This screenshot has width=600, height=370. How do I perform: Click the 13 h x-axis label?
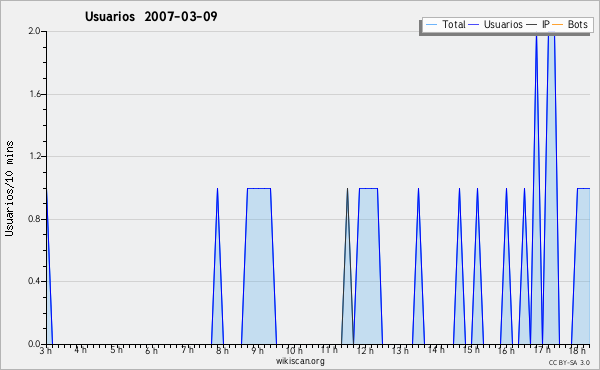coord(400,350)
